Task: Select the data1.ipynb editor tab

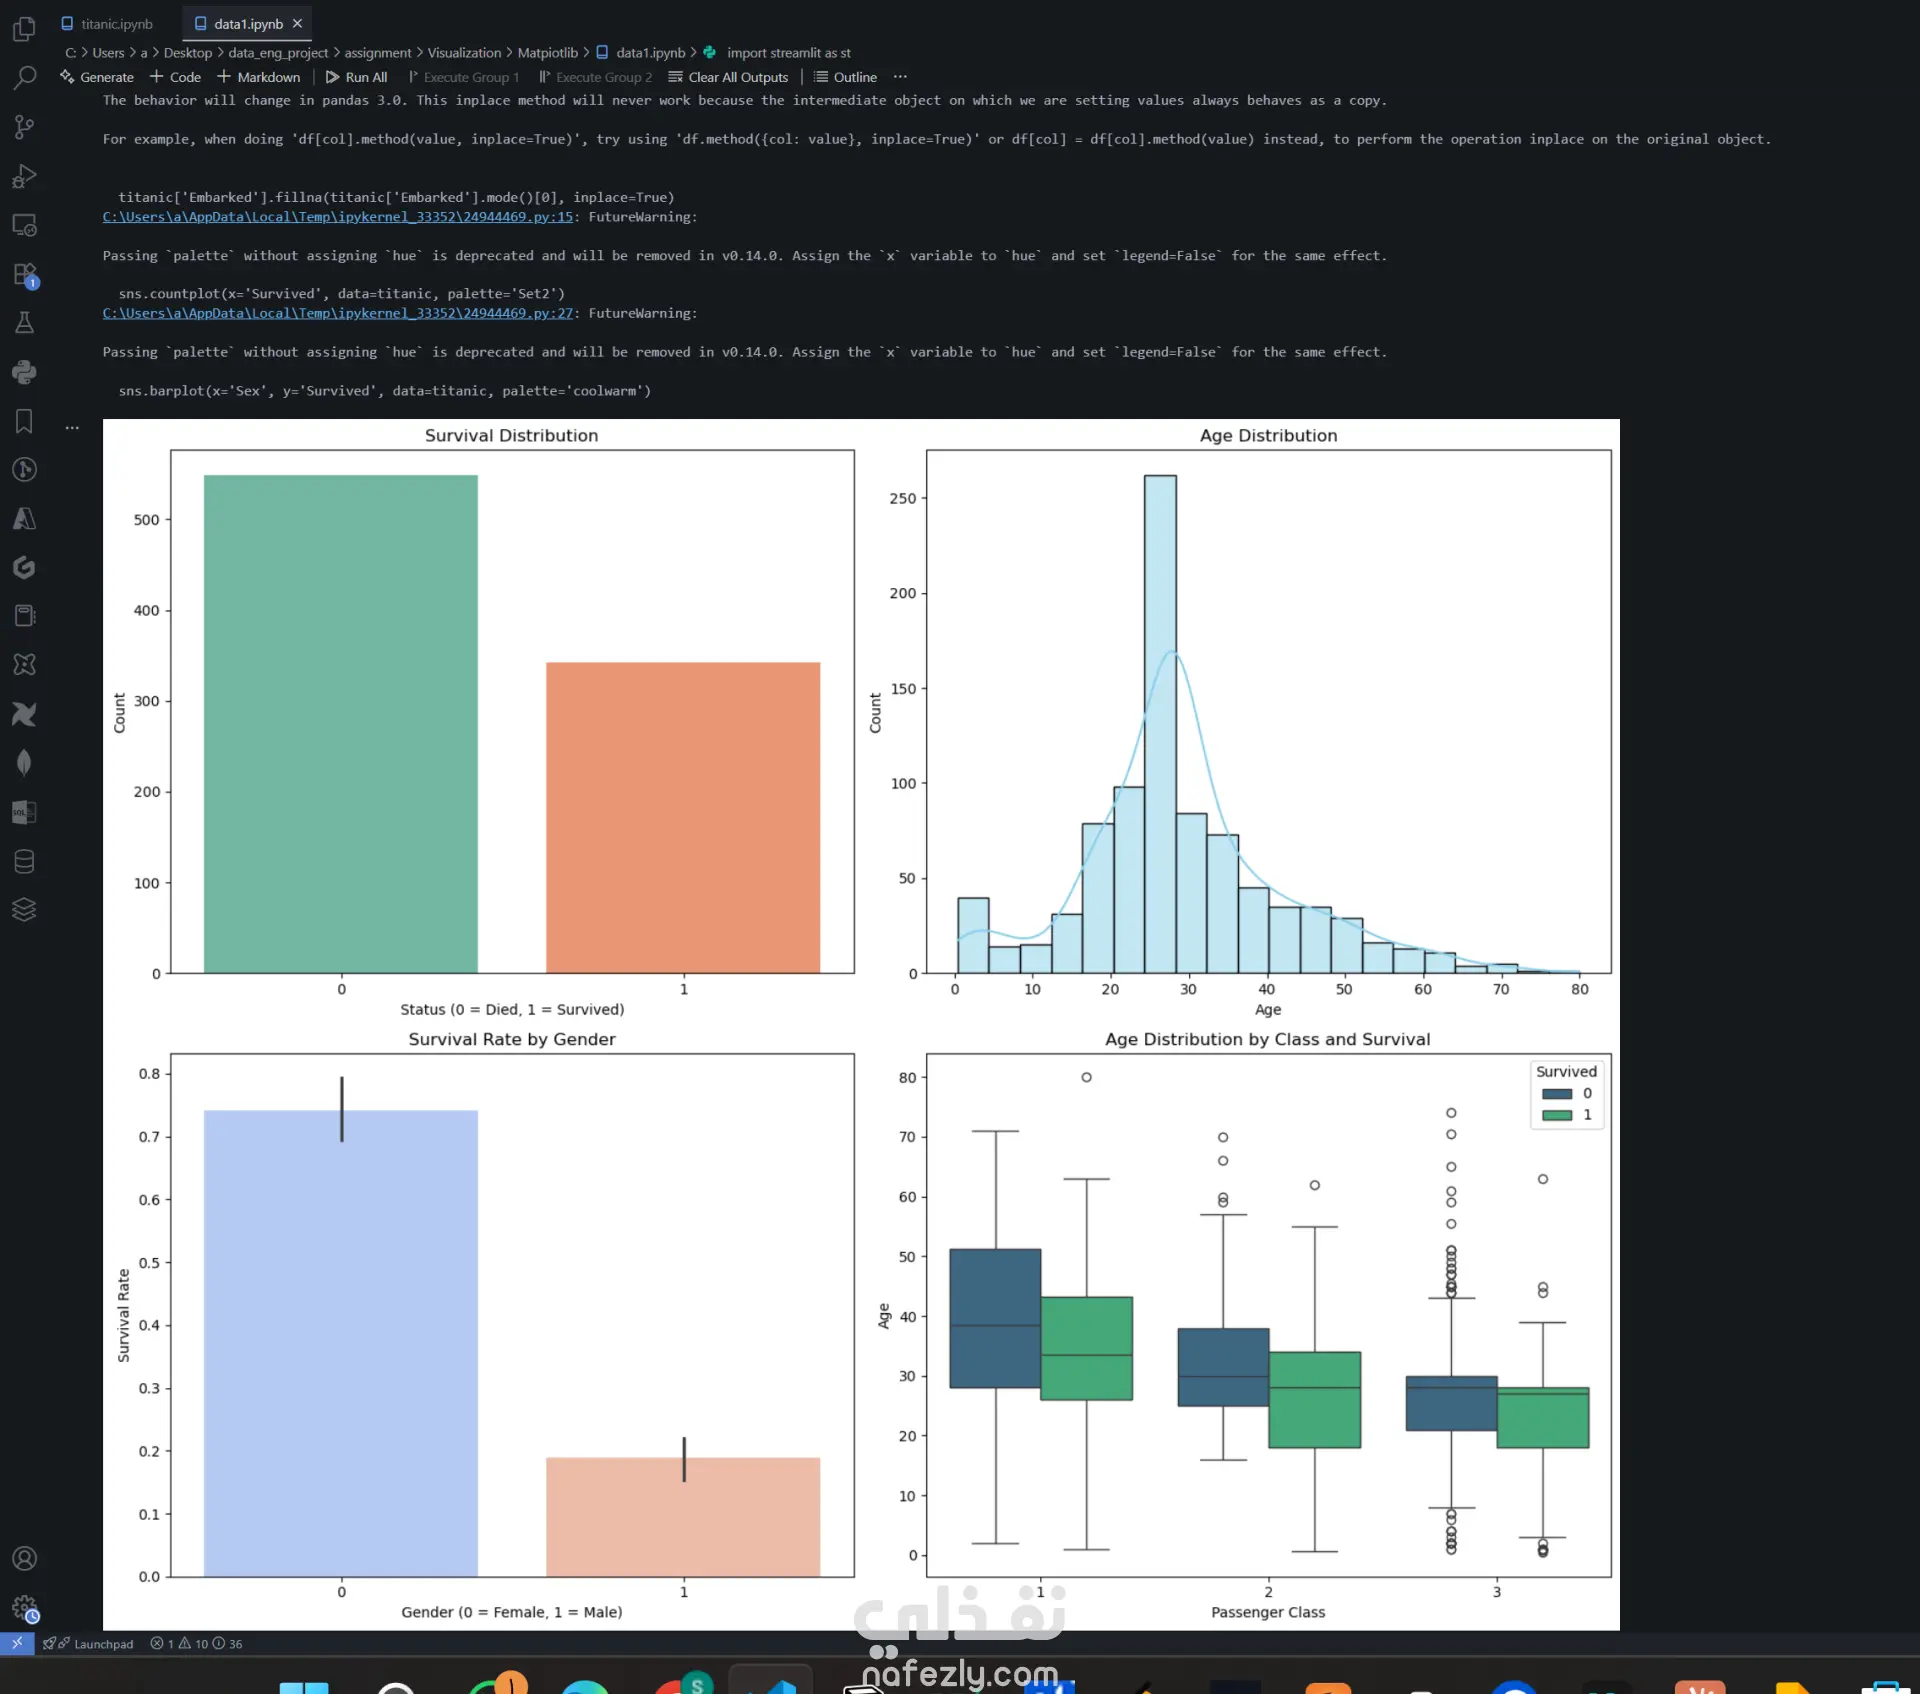Action: (247, 24)
